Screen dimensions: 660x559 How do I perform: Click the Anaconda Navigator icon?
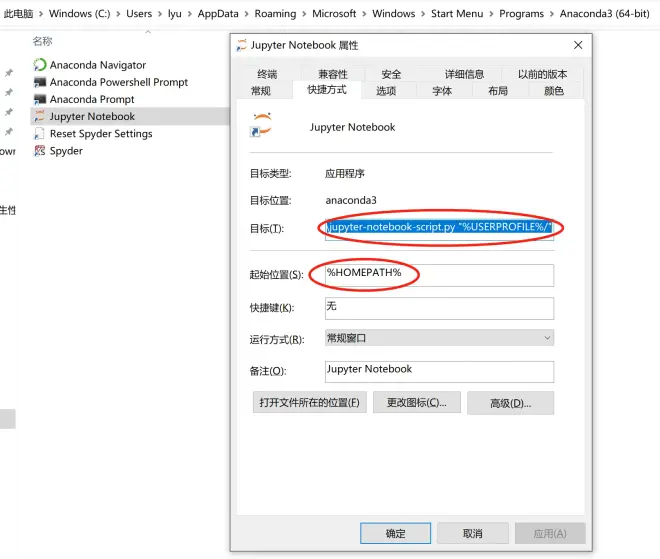[x=40, y=65]
